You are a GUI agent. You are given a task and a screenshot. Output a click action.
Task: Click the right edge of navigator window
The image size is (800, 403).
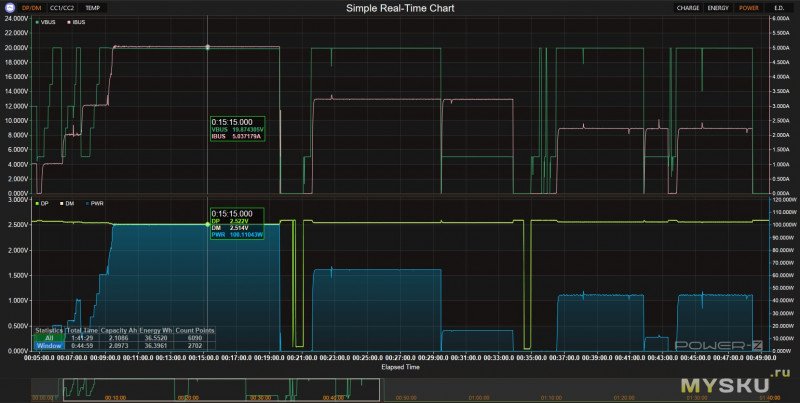pos(380,390)
